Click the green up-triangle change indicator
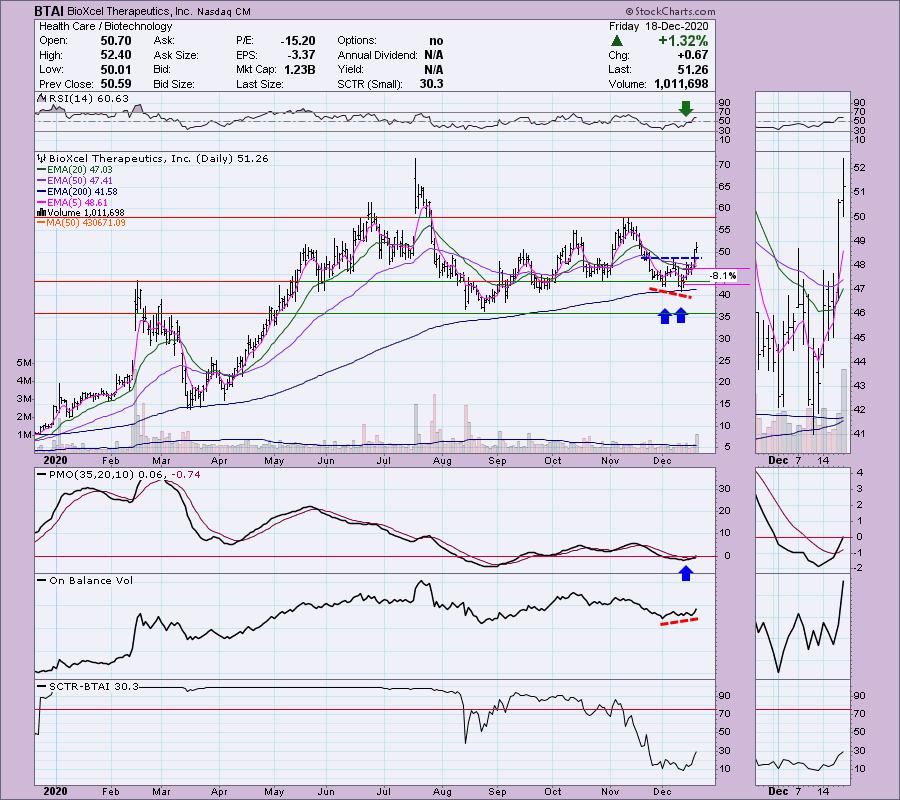The image size is (900, 800). 616,41
